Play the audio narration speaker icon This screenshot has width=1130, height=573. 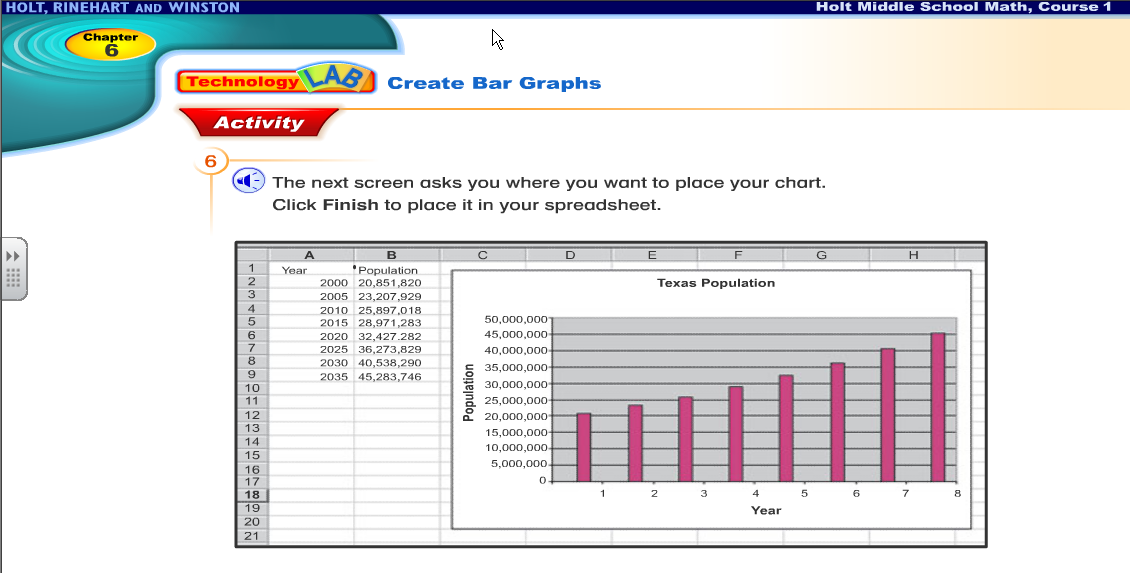coord(248,181)
